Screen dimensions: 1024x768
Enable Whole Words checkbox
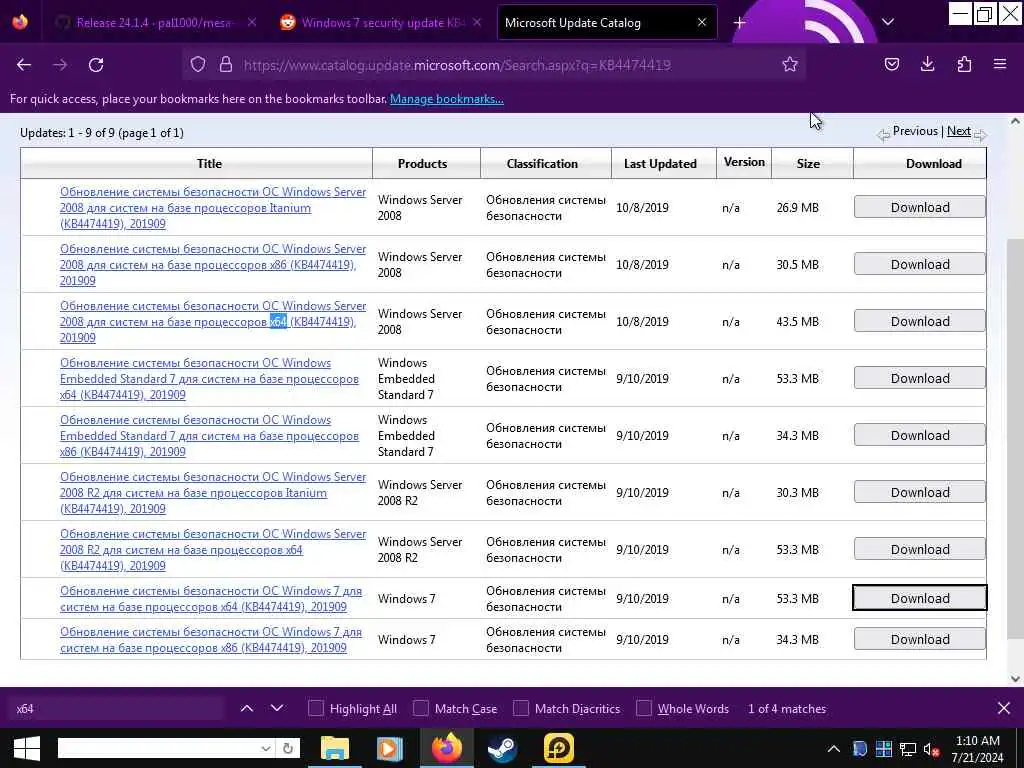coord(644,708)
